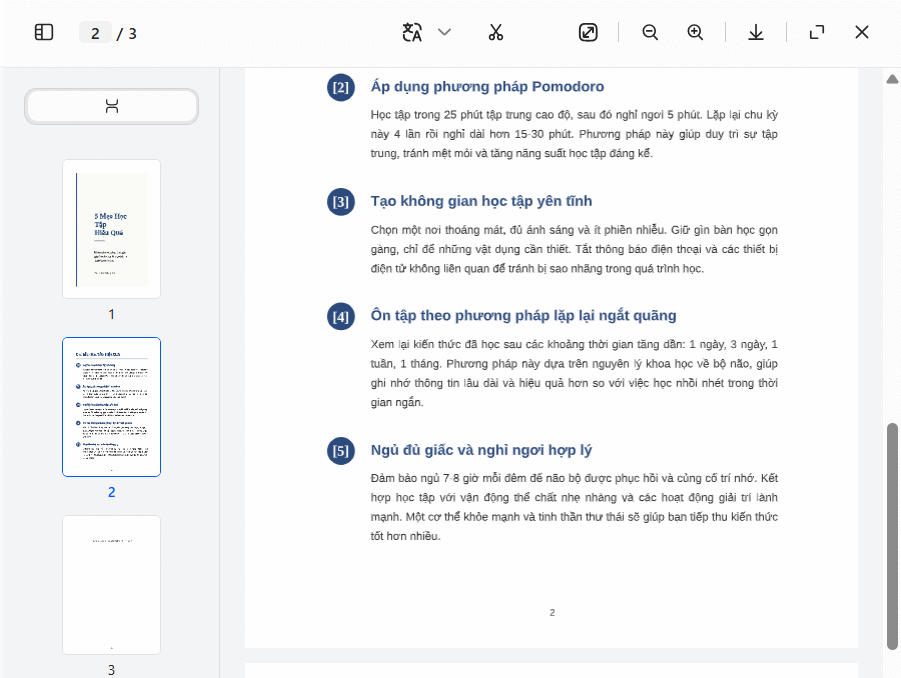Screen dimensions: 901x678
Task: Click the highlighted thumbnail label "2"
Action: [111, 492]
